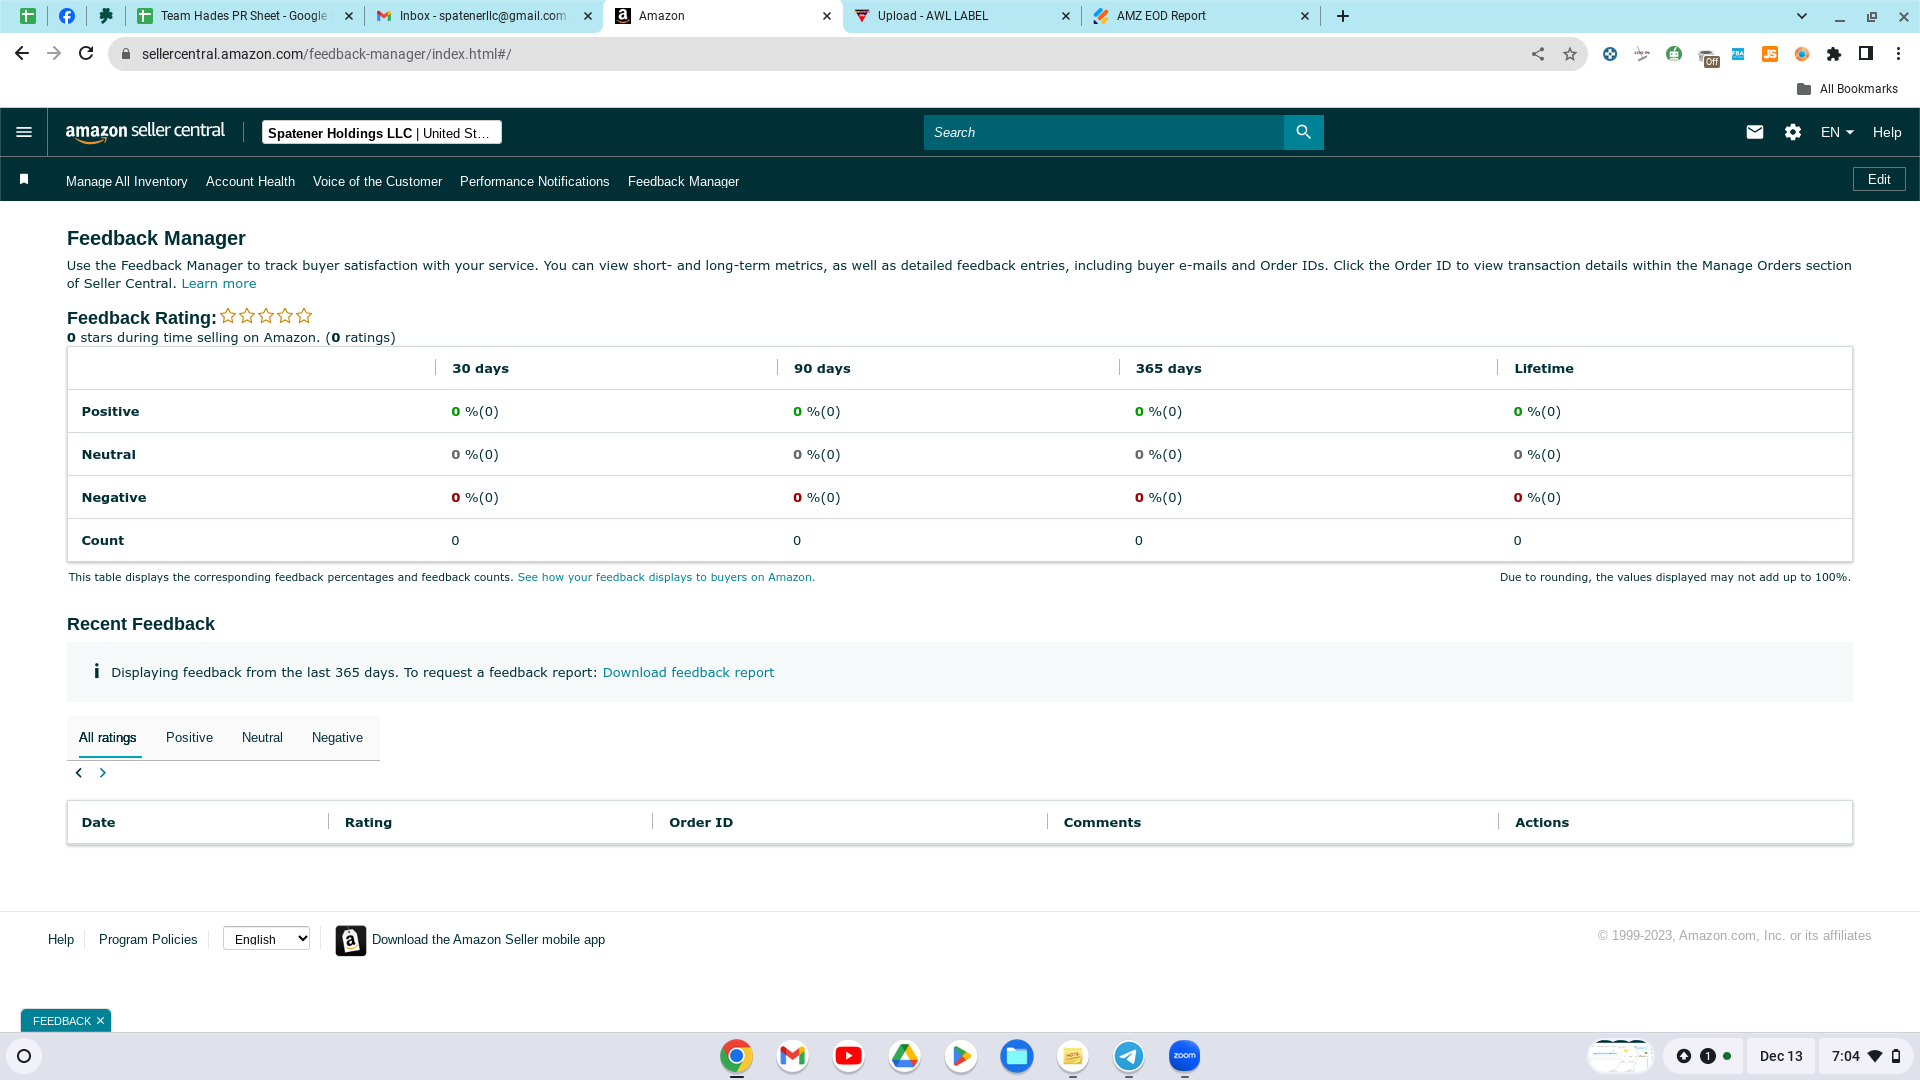The width and height of the screenshot is (1920, 1080).
Task: Open the Seller Central hamburger menu
Action: (x=24, y=132)
